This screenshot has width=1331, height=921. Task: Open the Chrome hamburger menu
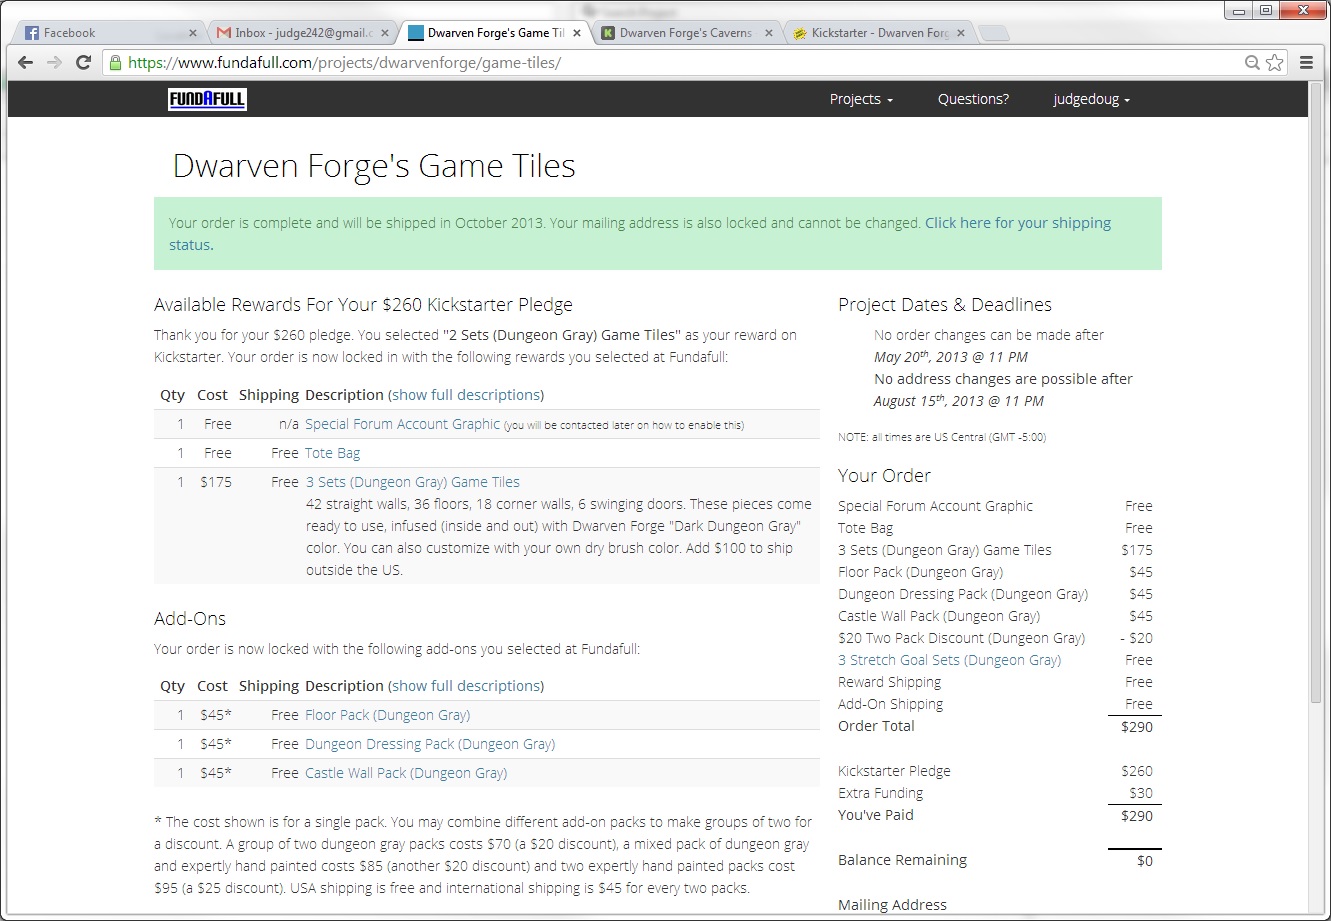pyautogui.click(x=1306, y=62)
